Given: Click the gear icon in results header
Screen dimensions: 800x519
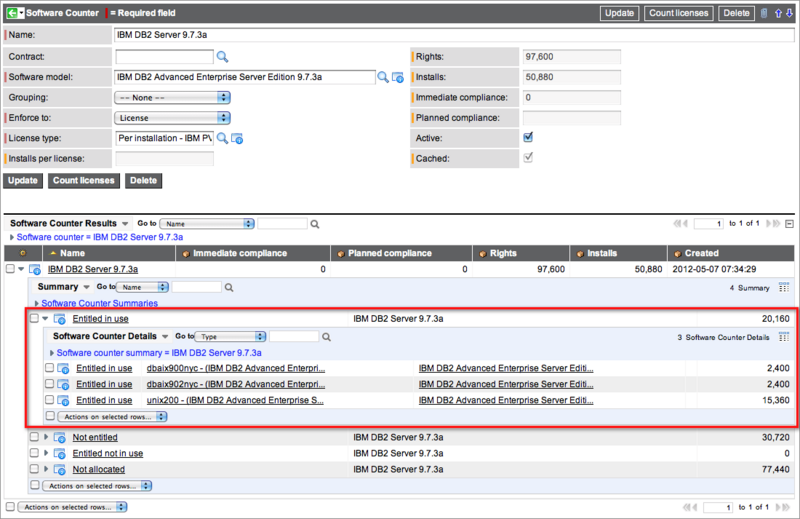Looking at the screenshot, I should click(x=22, y=253).
